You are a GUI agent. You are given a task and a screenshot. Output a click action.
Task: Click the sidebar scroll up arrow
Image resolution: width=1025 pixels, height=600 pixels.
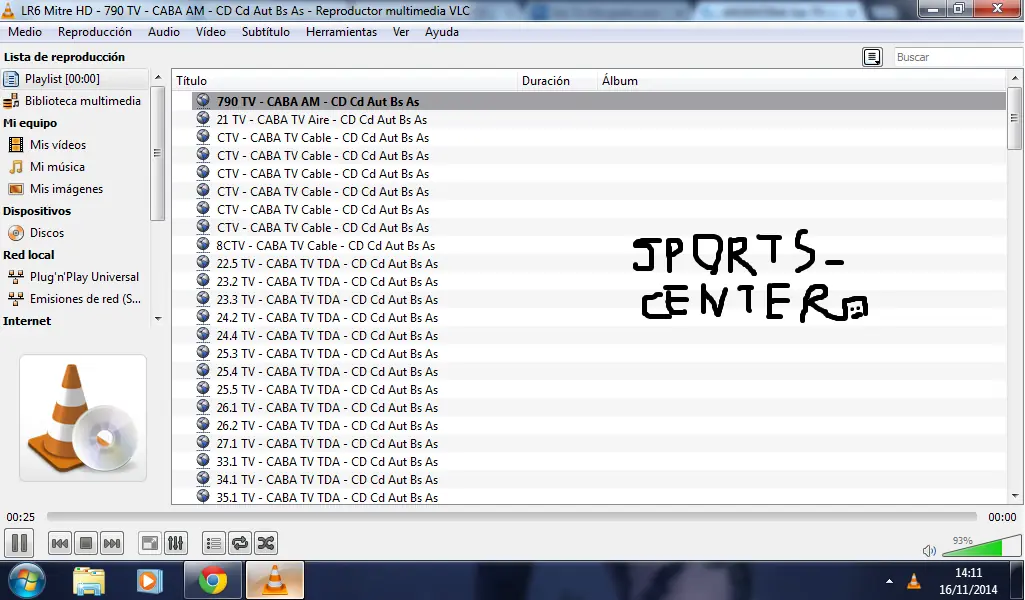(158, 77)
